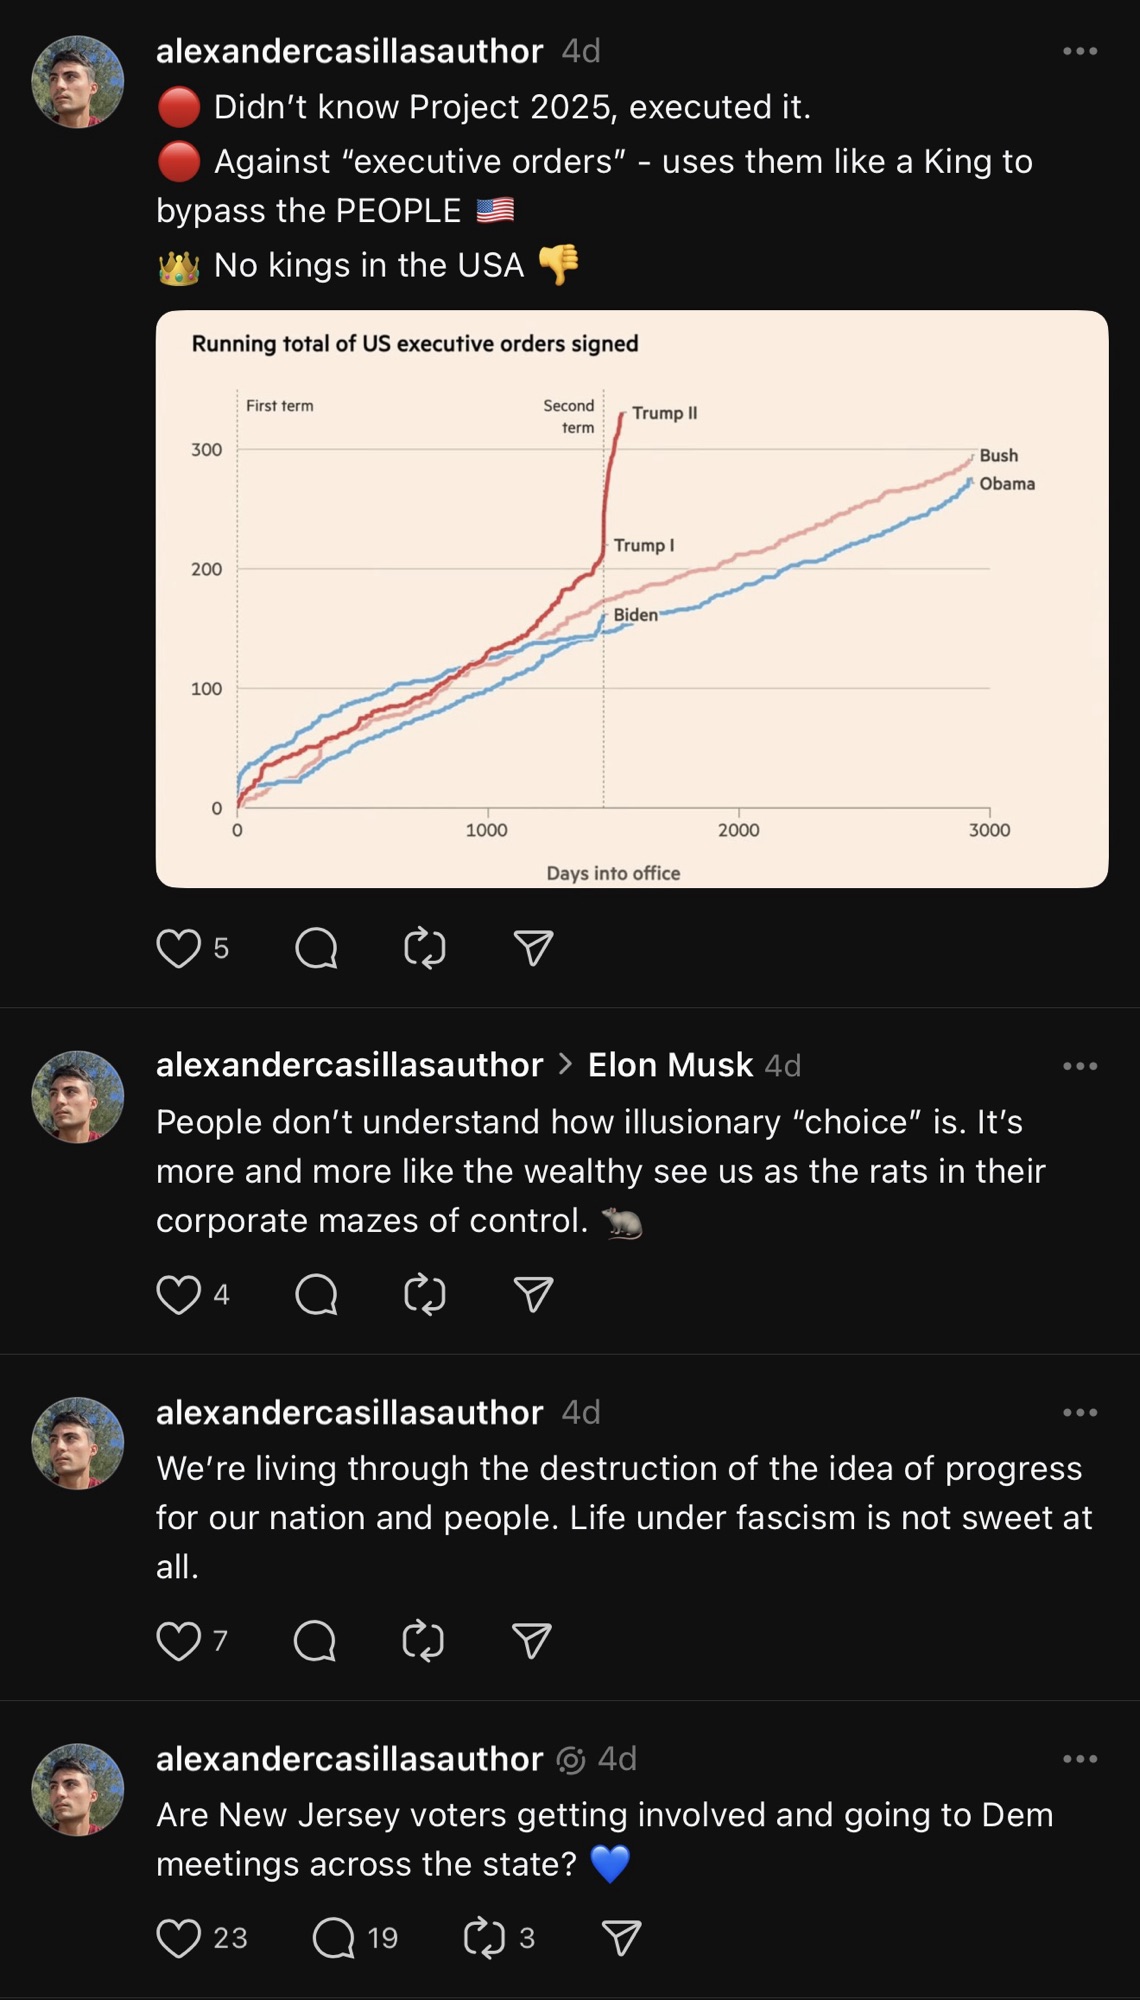The width and height of the screenshot is (1140, 2000).
Task: Open more options on New Jersey post
Action: click(1080, 1759)
